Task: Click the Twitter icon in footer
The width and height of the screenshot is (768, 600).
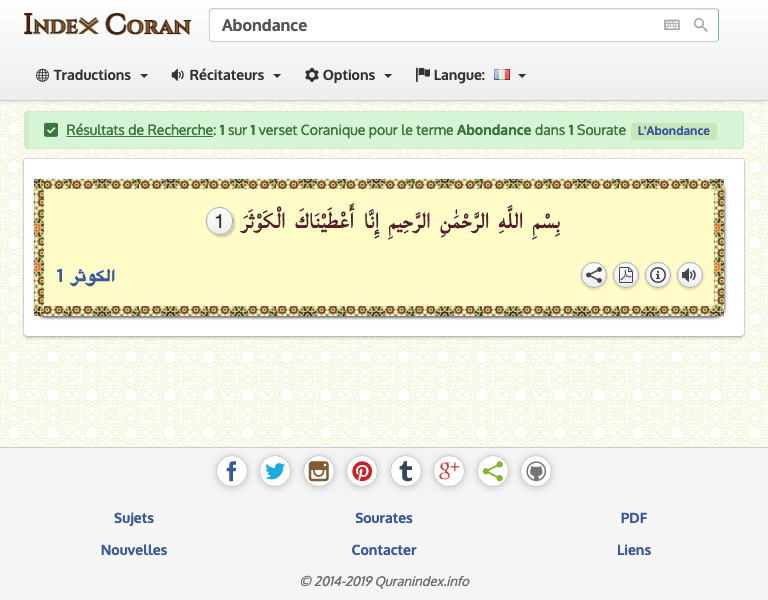Action: tap(275, 471)
